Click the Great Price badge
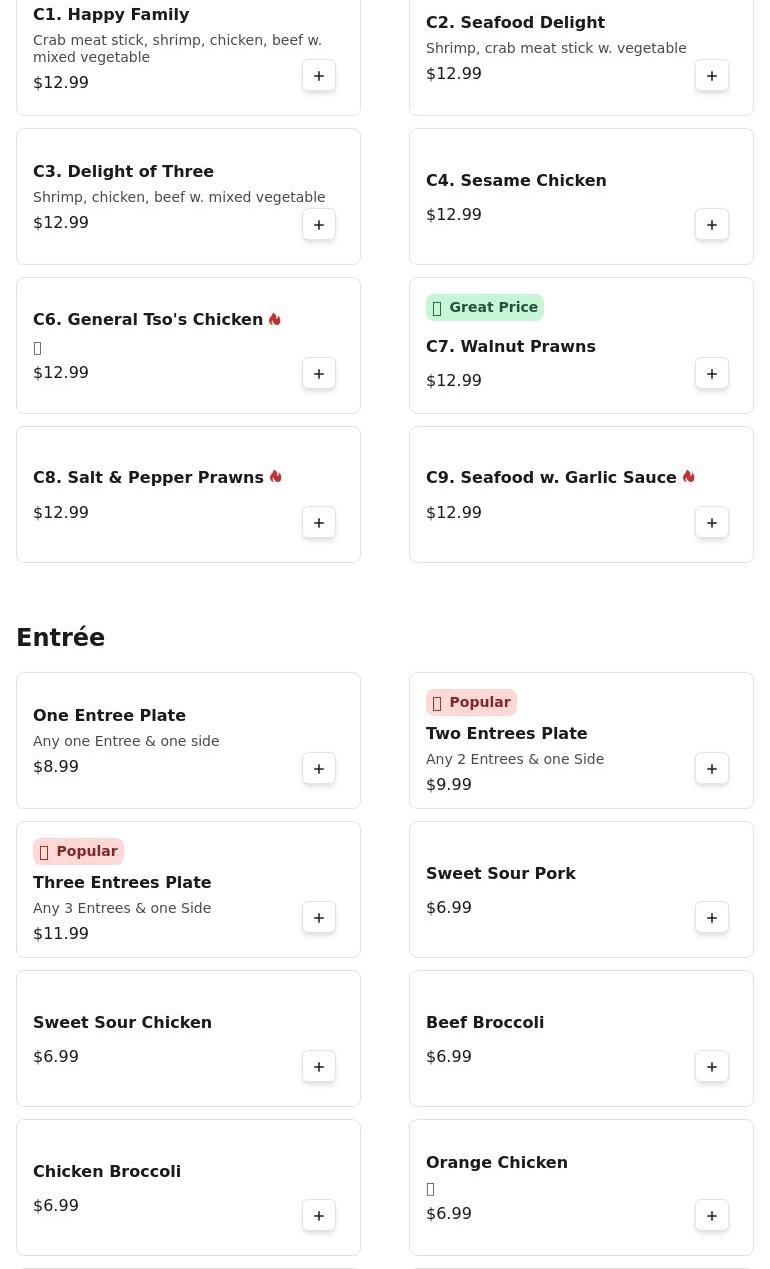This screenshot has width=770, height=1269. coord(485,308)
